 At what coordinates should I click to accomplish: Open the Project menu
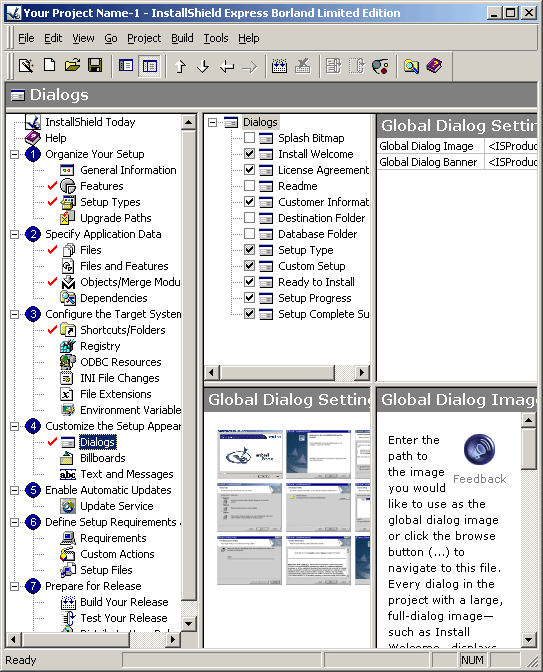(x=144, y=38)
